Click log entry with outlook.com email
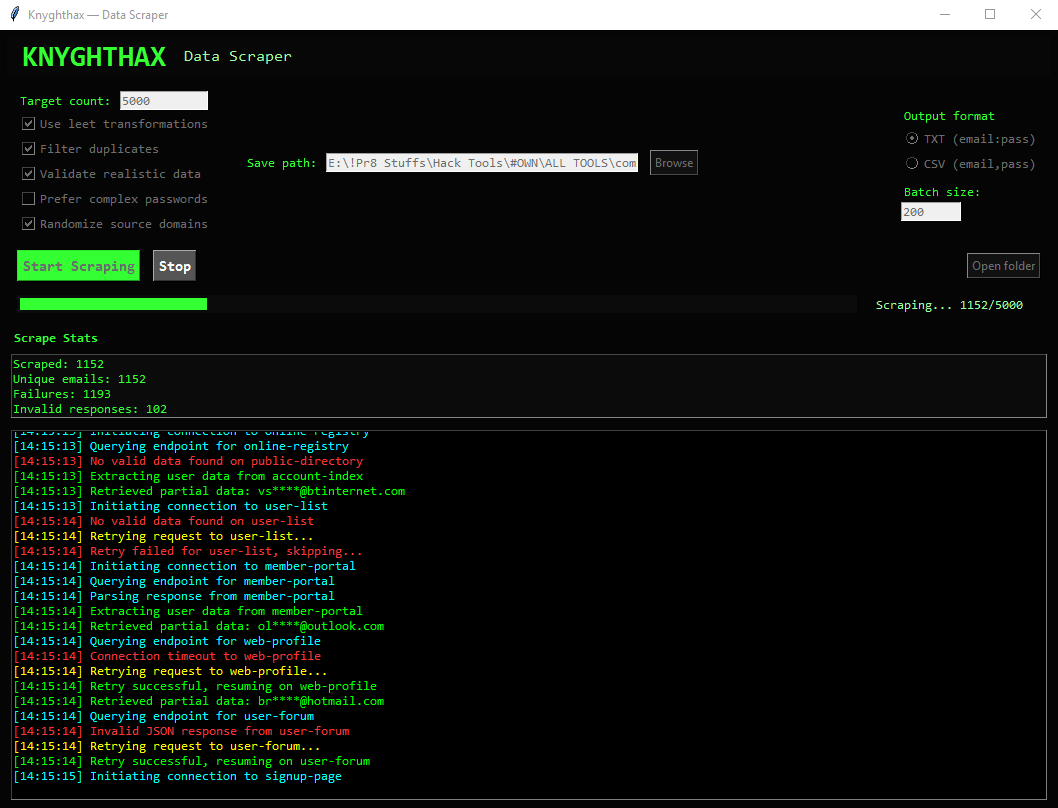Image resolution: width=1058 pixels, height=808 pixels. [199, 626]
